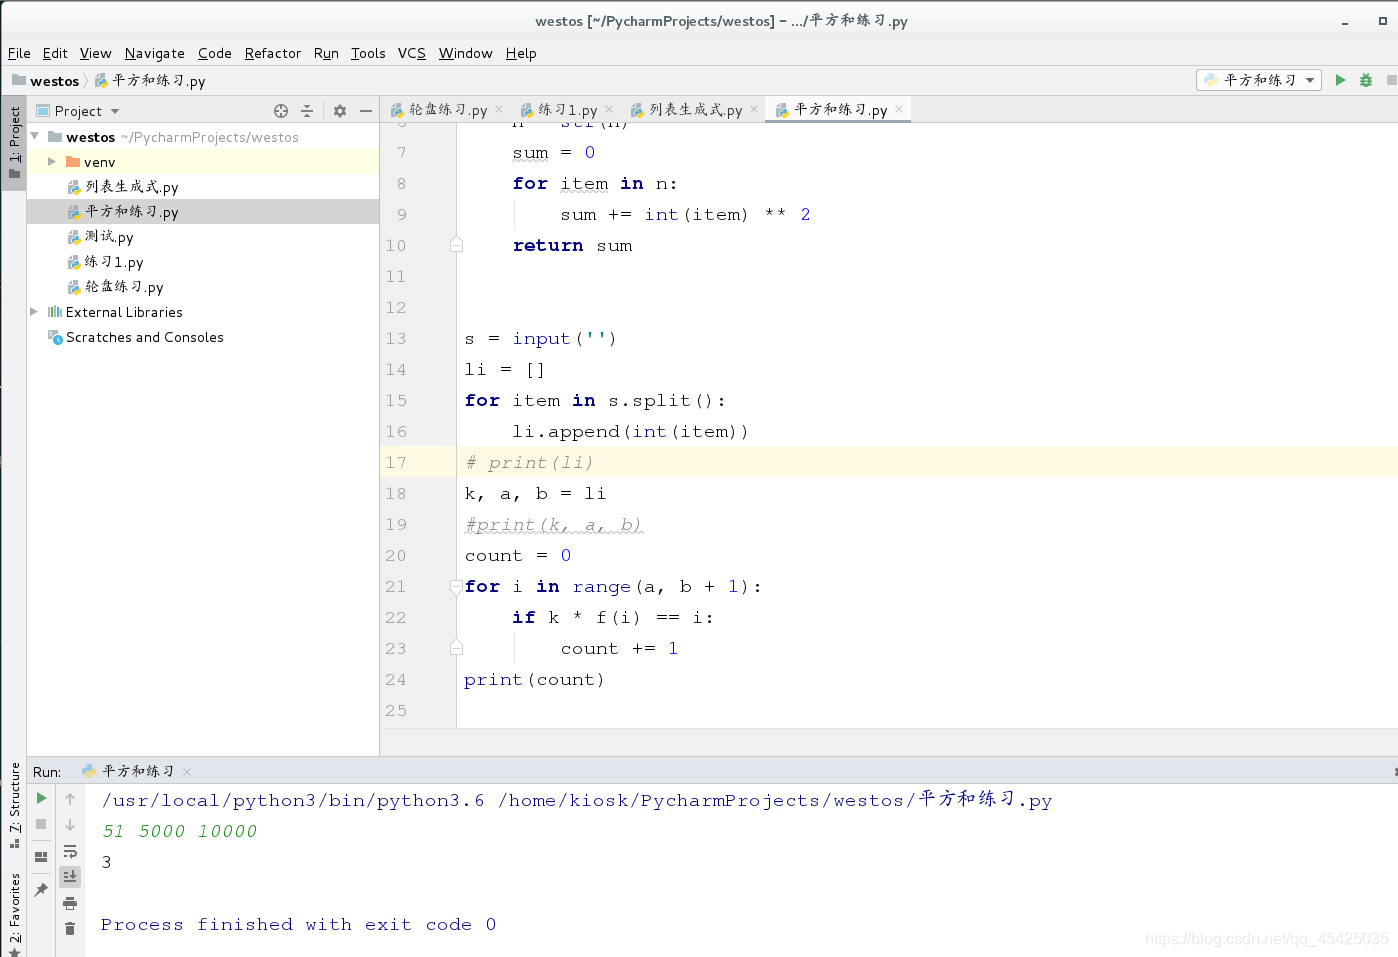Toggle code fold at line 10
This screenshot has width=1398, height=957.
click(456, 245)
